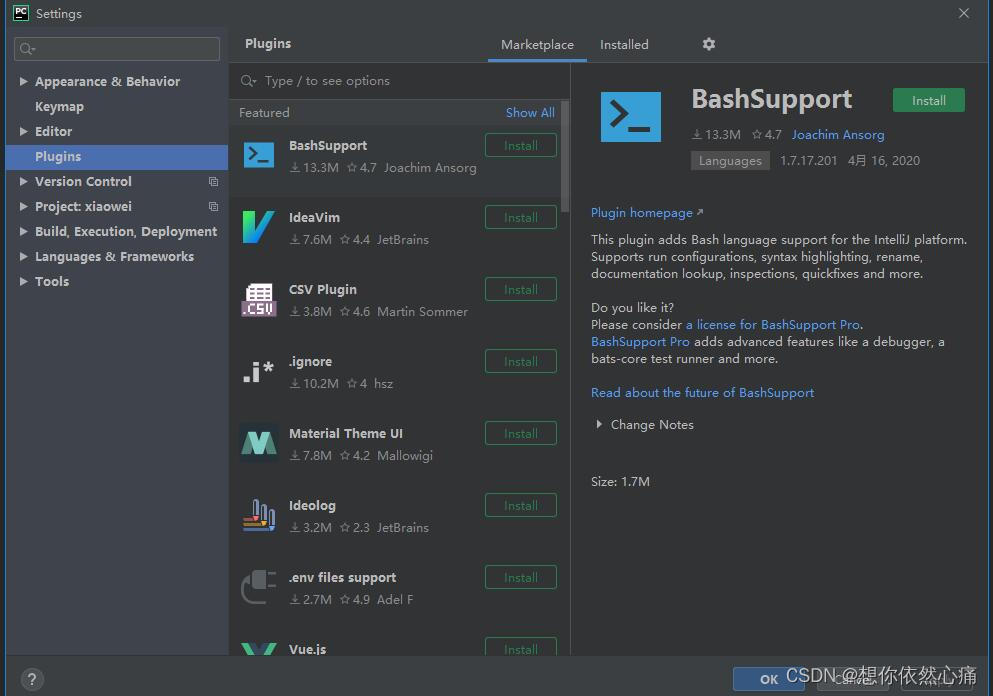The width and height of the screenshot is (993, 696).
Task: Install the IdeaVim plugin
Action: click(x=521, y=217)
